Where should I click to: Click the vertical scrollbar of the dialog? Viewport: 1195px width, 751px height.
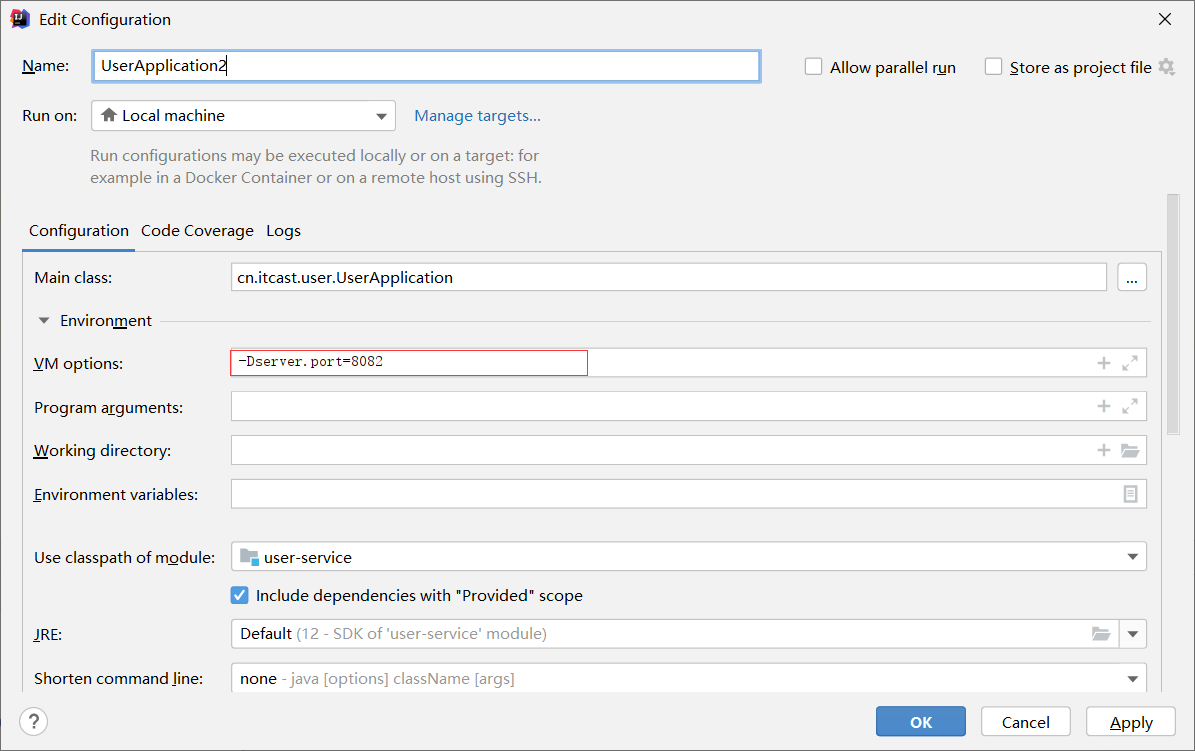click(1173, 314)
